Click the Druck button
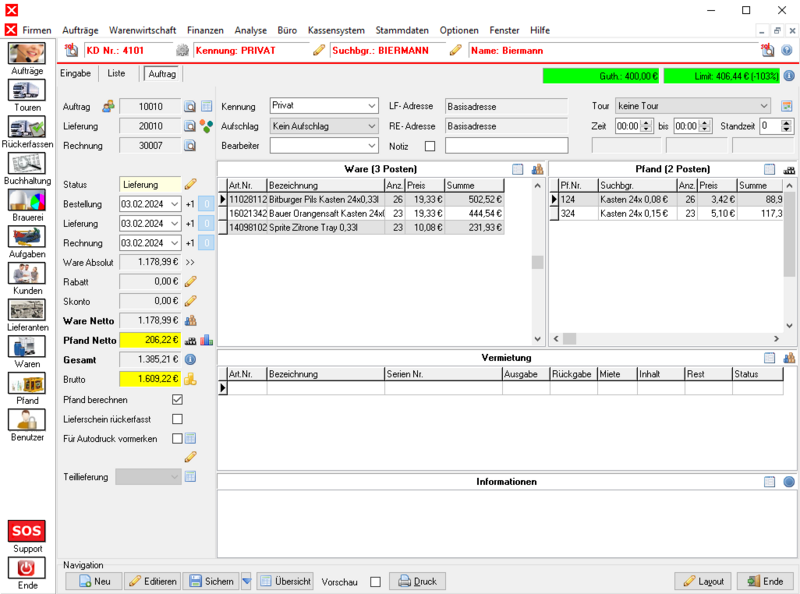This screenshot has width=800, height=594. tap(416, 581)
